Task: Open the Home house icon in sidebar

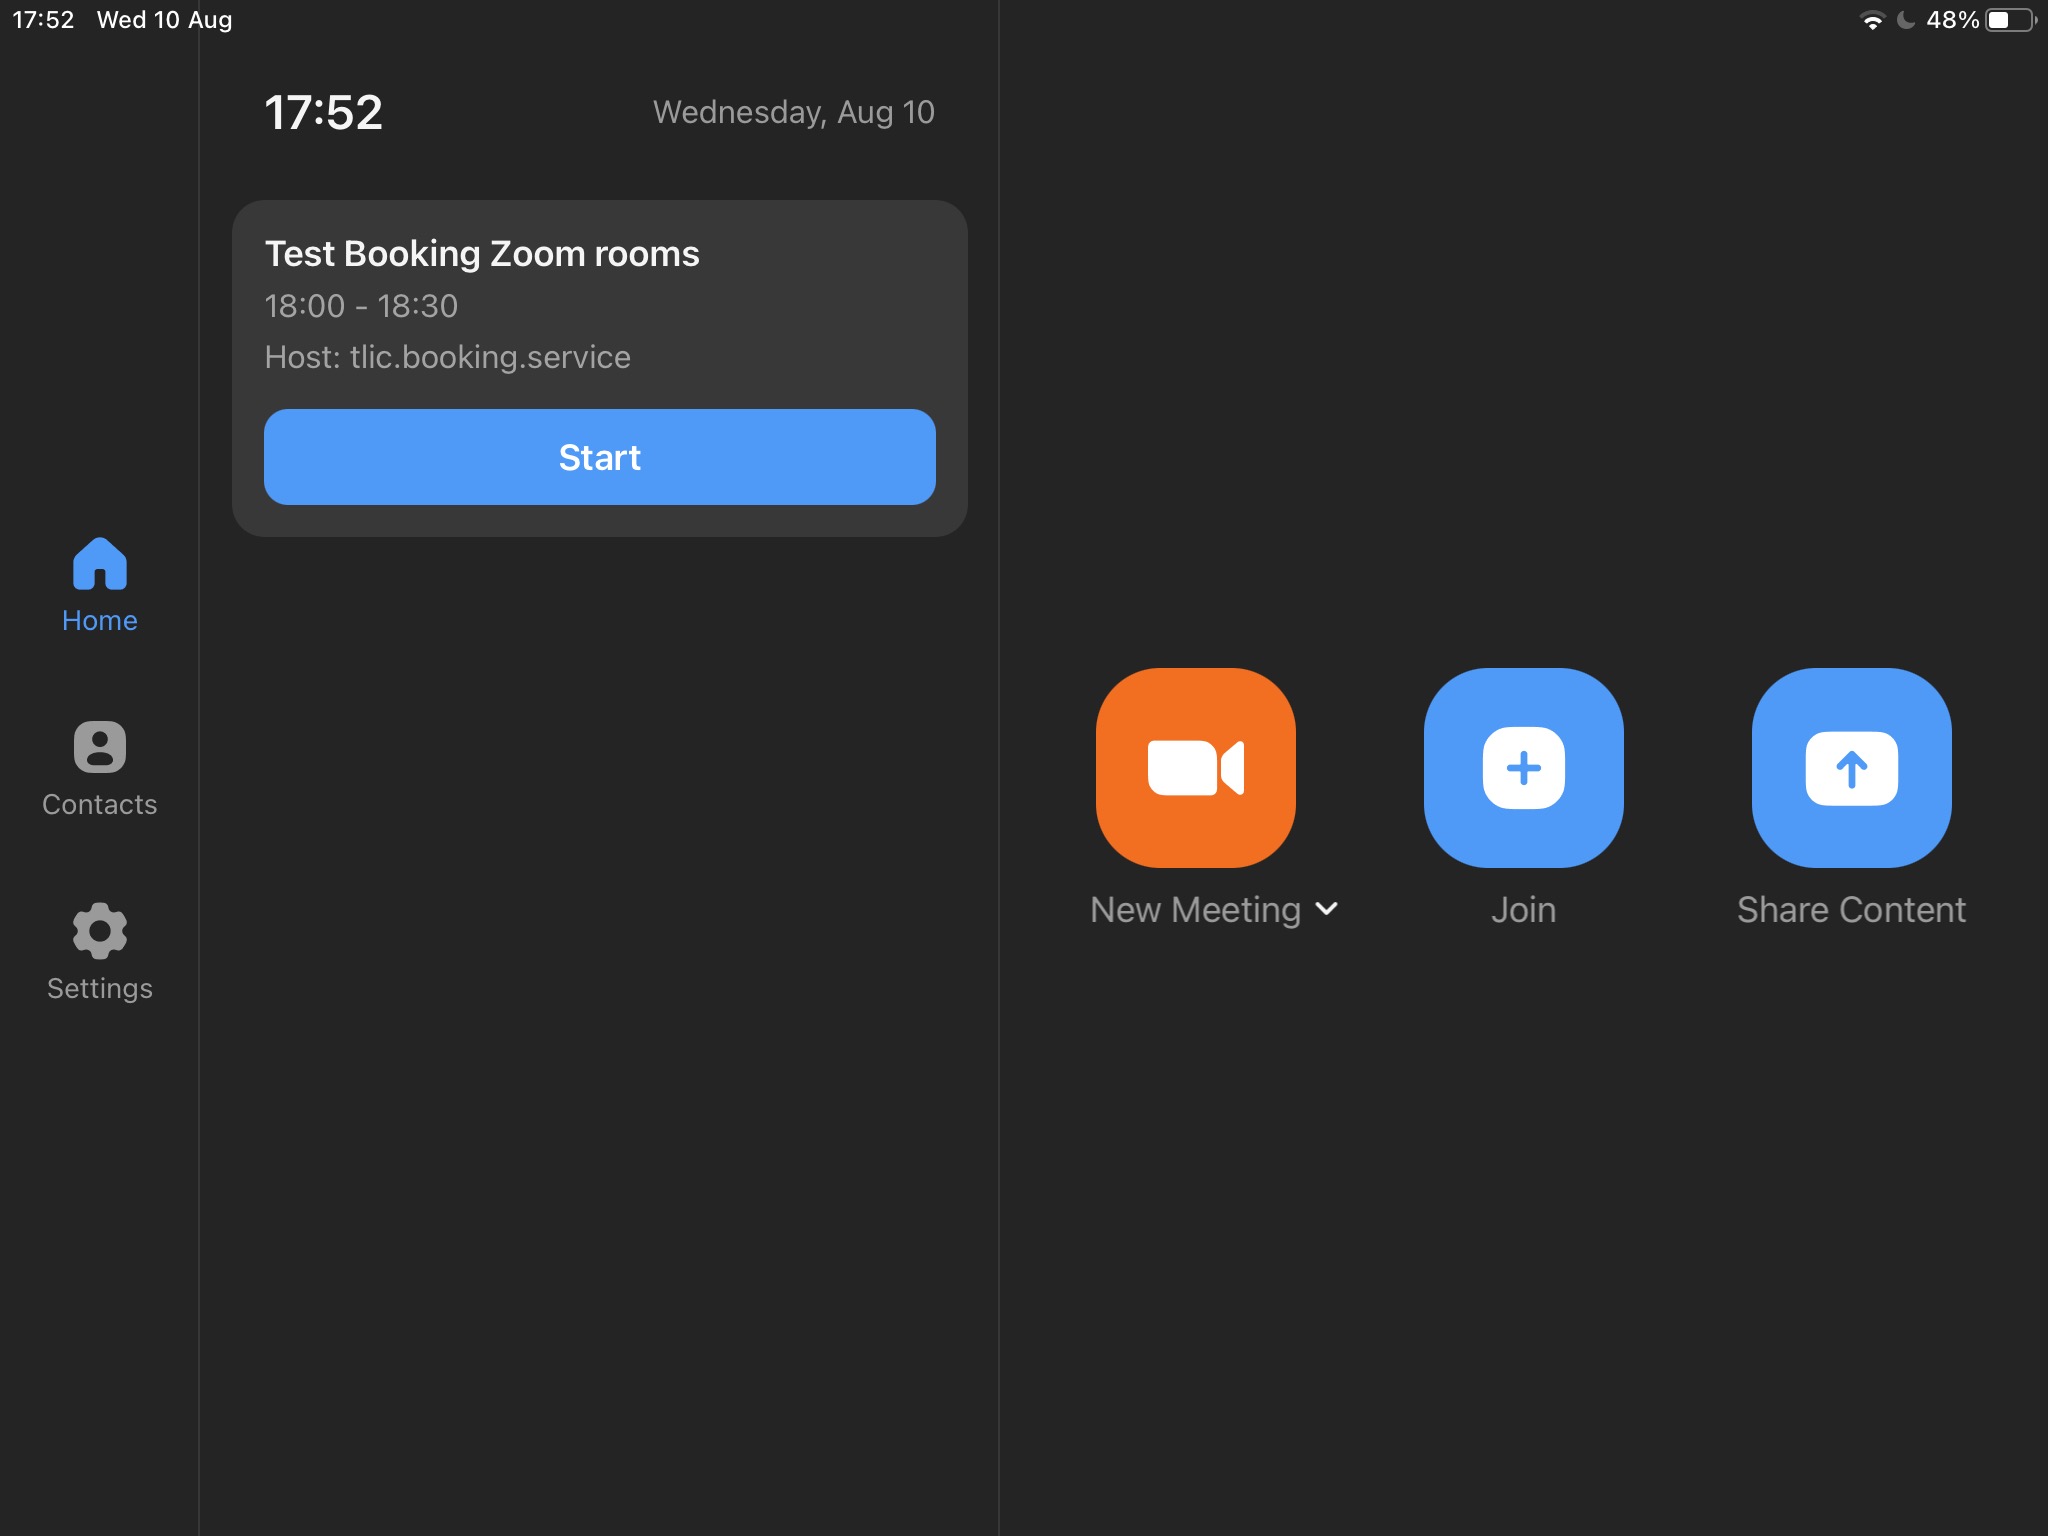Action: [100, 564]
